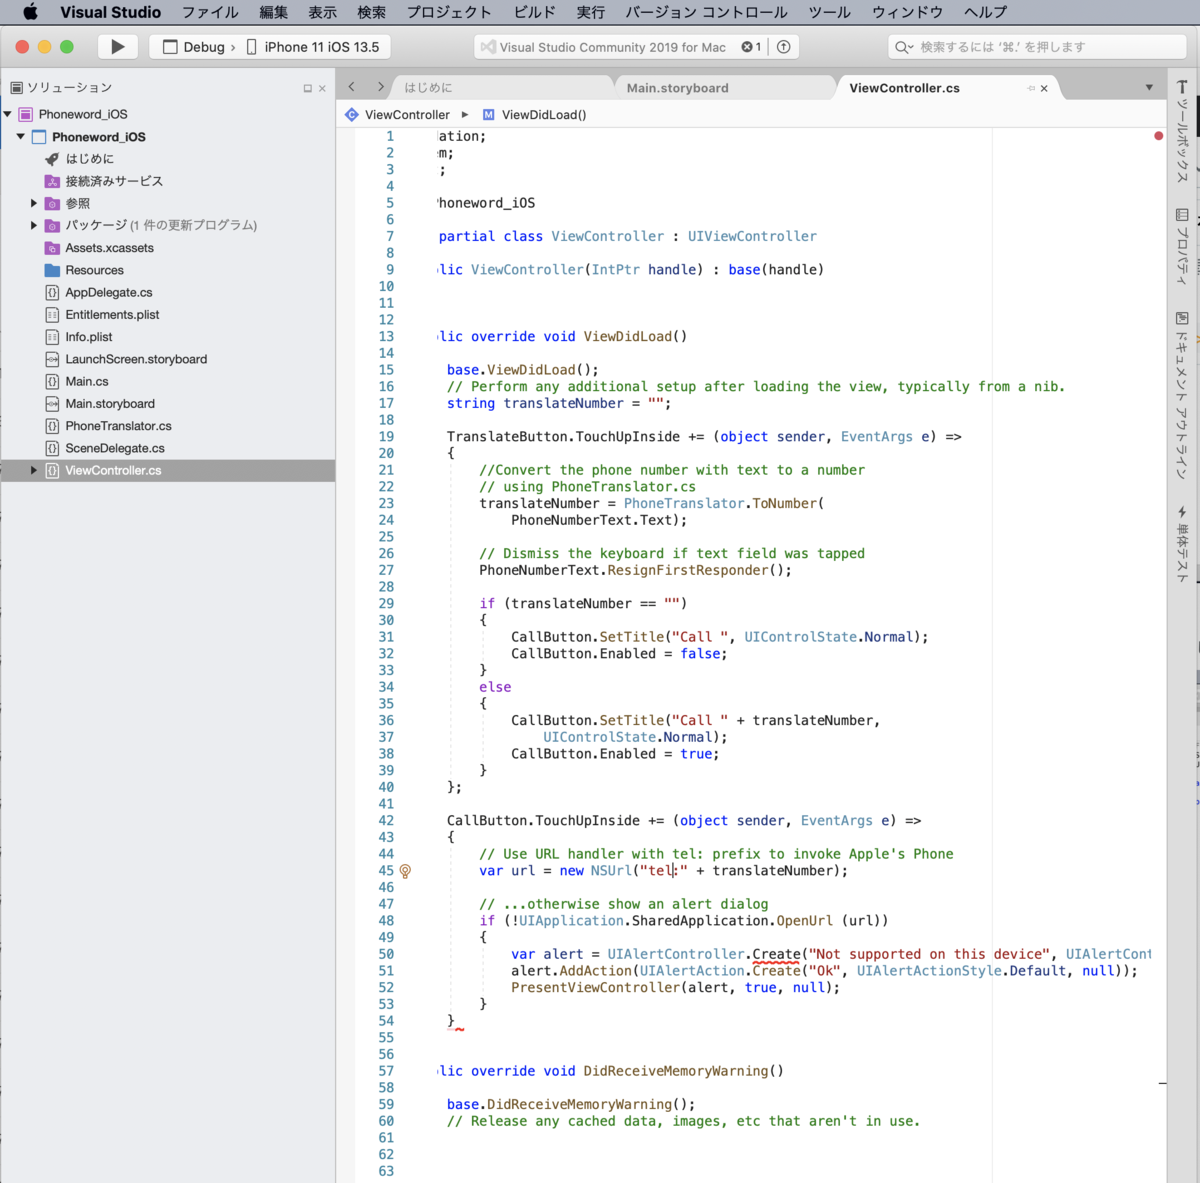Click the ViewDidLoad() breadcrumb member
The height and width of the screenshot is (1183, 1200).
point(534,115)
